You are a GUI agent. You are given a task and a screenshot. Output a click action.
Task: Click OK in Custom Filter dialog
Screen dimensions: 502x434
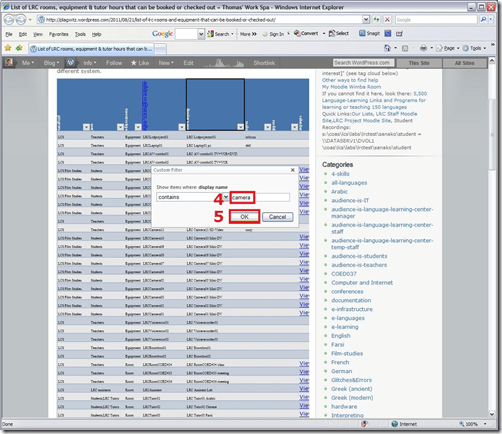click(244, 217)
